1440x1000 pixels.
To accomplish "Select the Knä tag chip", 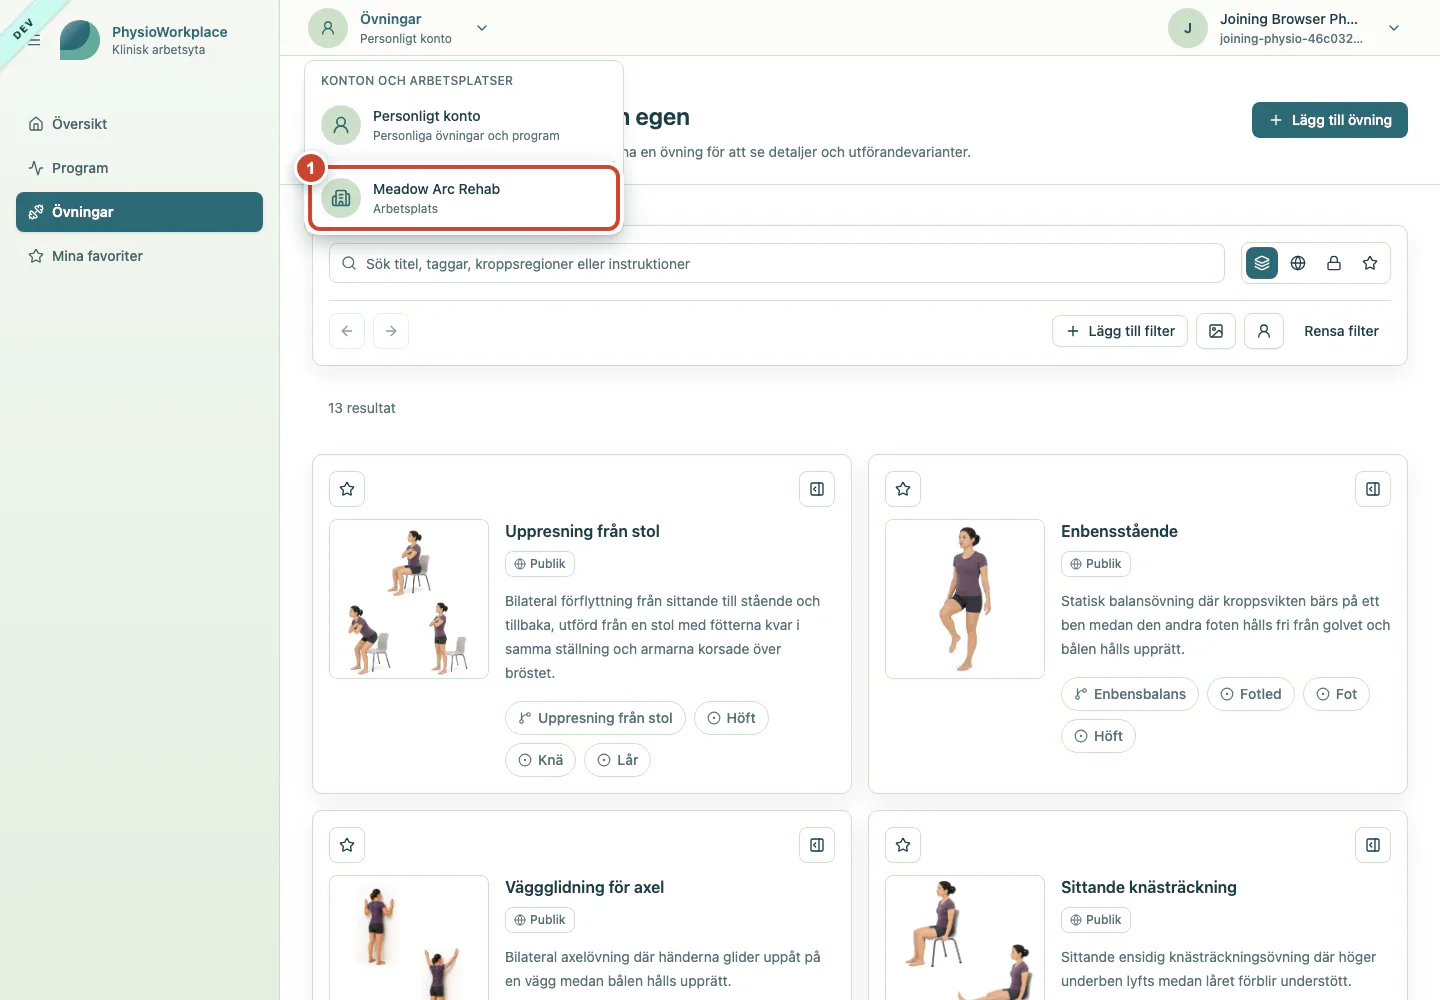I will pyautogui.click(x=540, y=760).
